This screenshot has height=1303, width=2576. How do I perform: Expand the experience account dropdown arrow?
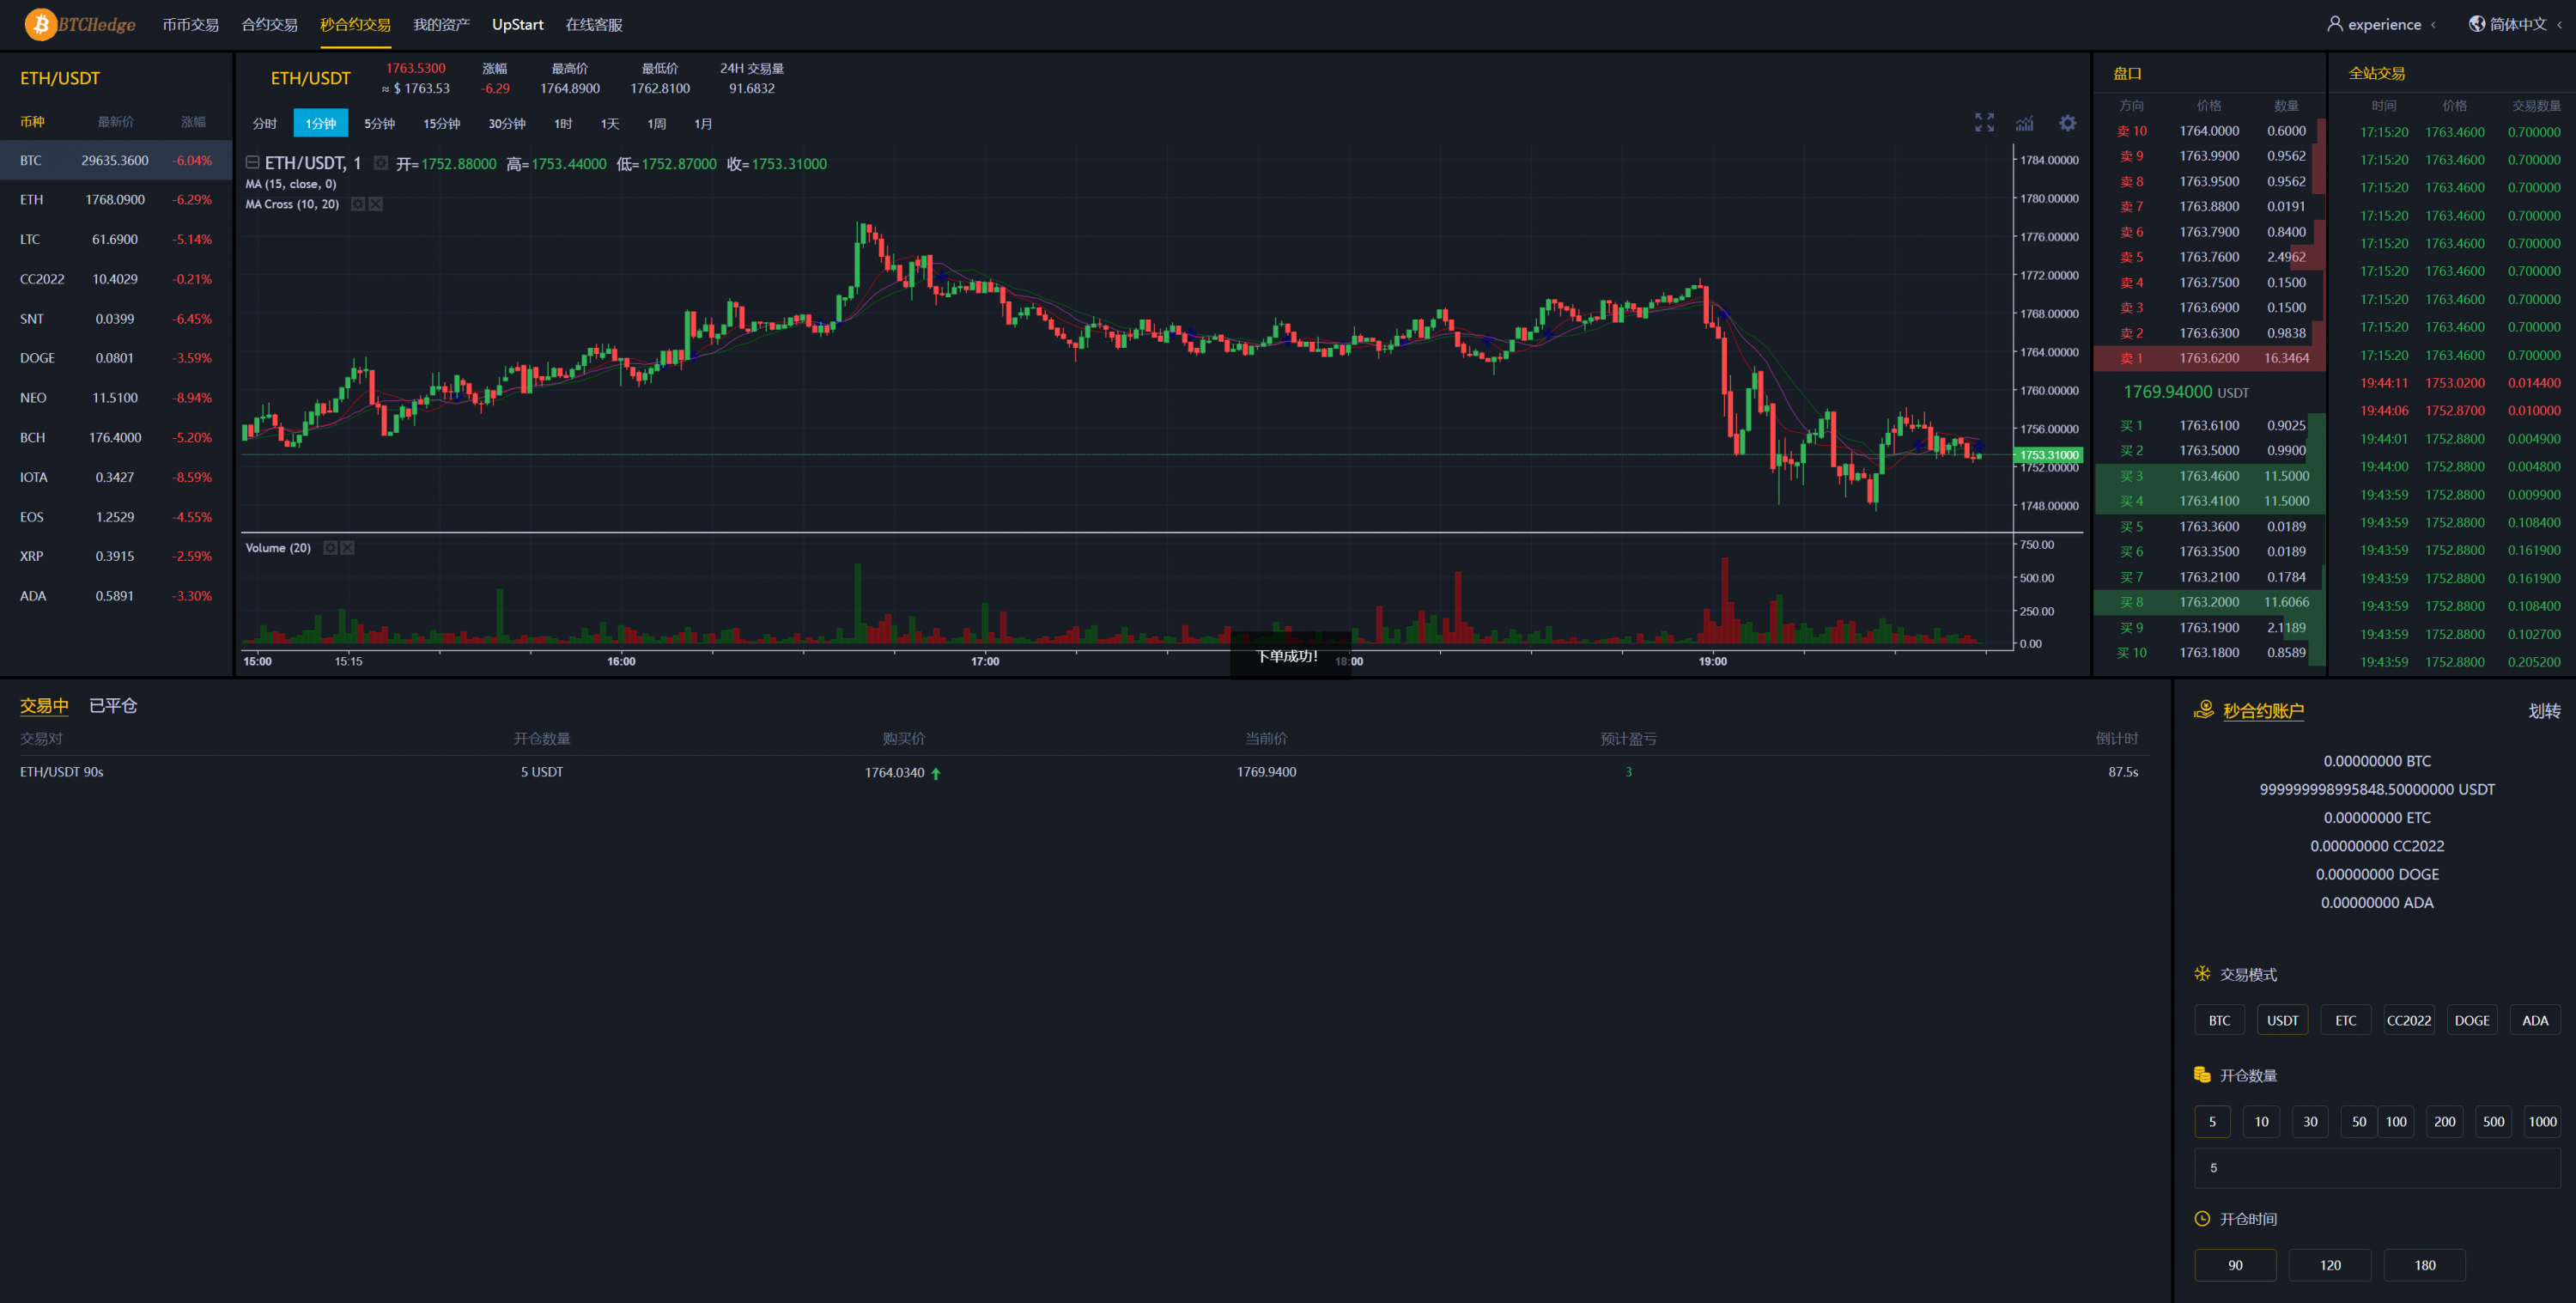pos(2433,25)
